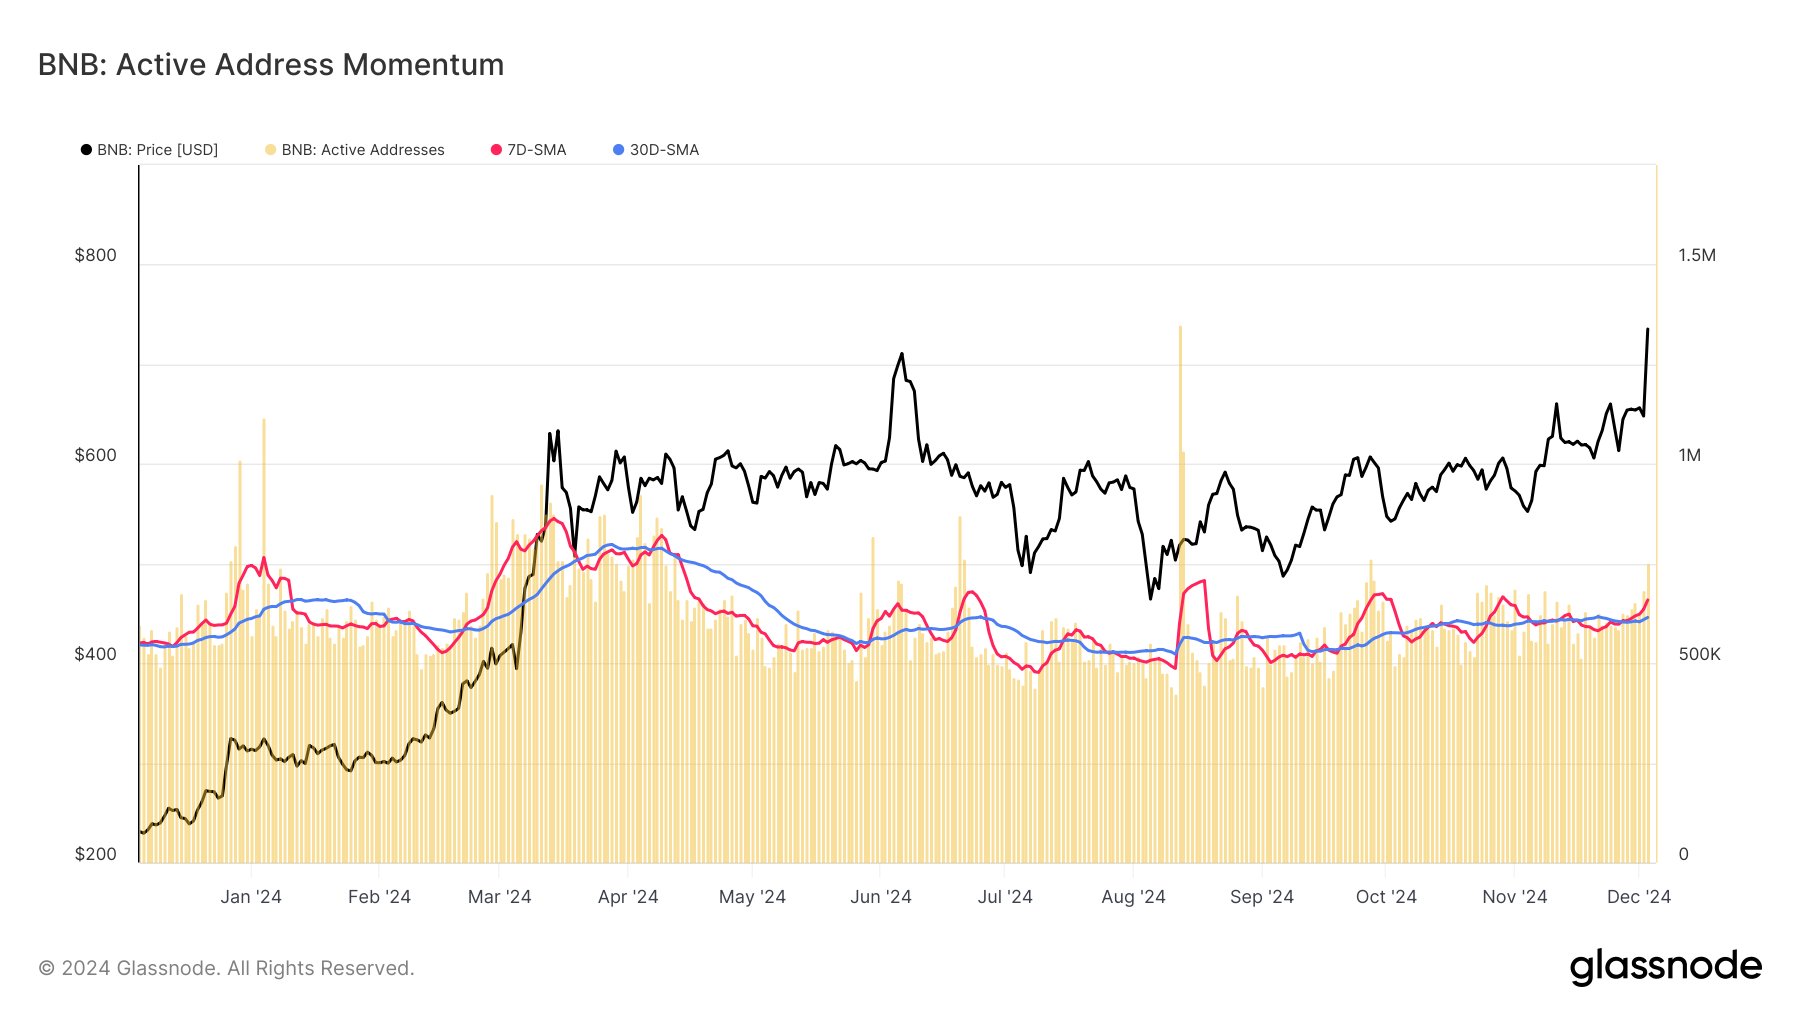The width and height of the screenshot is (1800, 1013).
Task: Toggle the 7D-SMA line off
Action: tap(535, 149)
